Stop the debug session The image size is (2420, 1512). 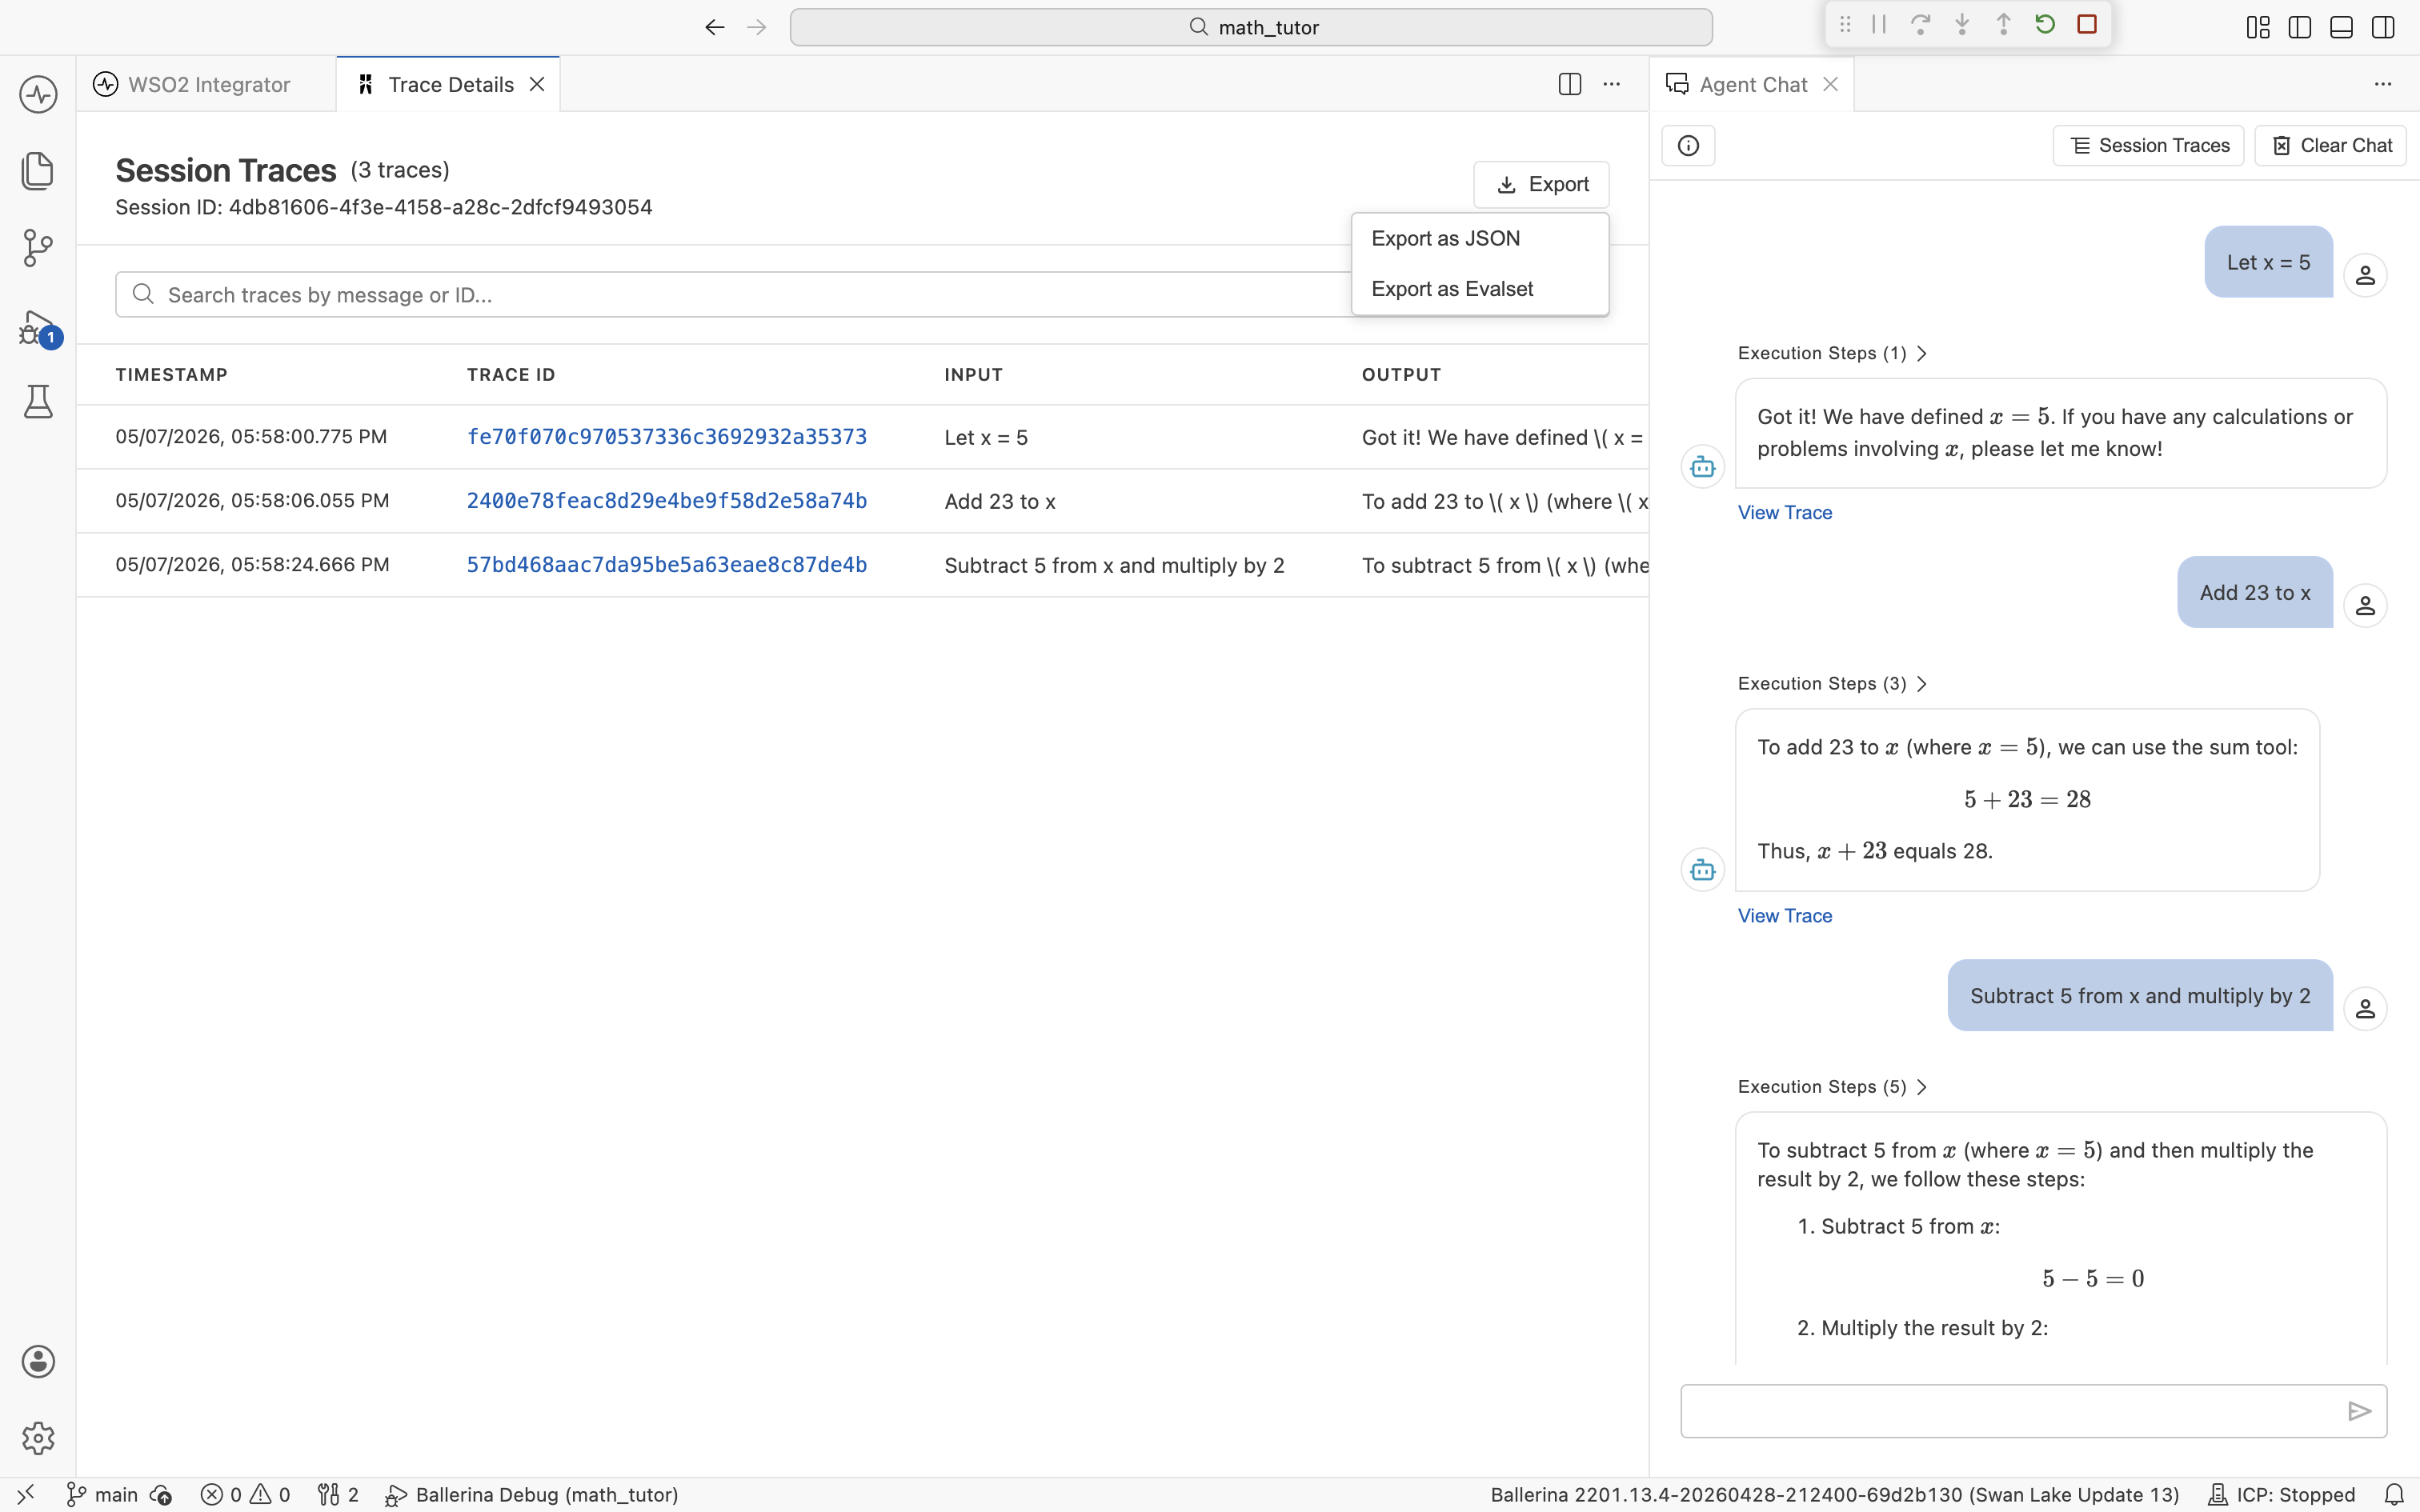click(2087, 25)
